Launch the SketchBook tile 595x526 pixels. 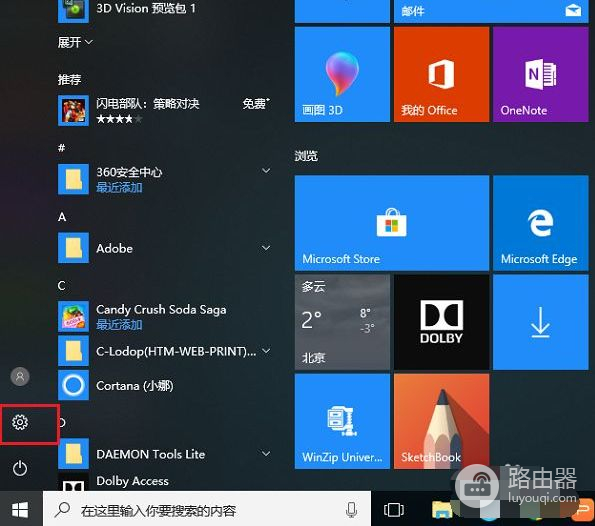[441, 421]
